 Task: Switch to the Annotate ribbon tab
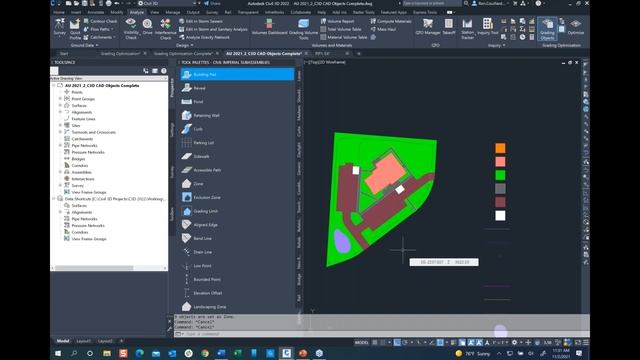pyautogui.click(x=96, y=12)
